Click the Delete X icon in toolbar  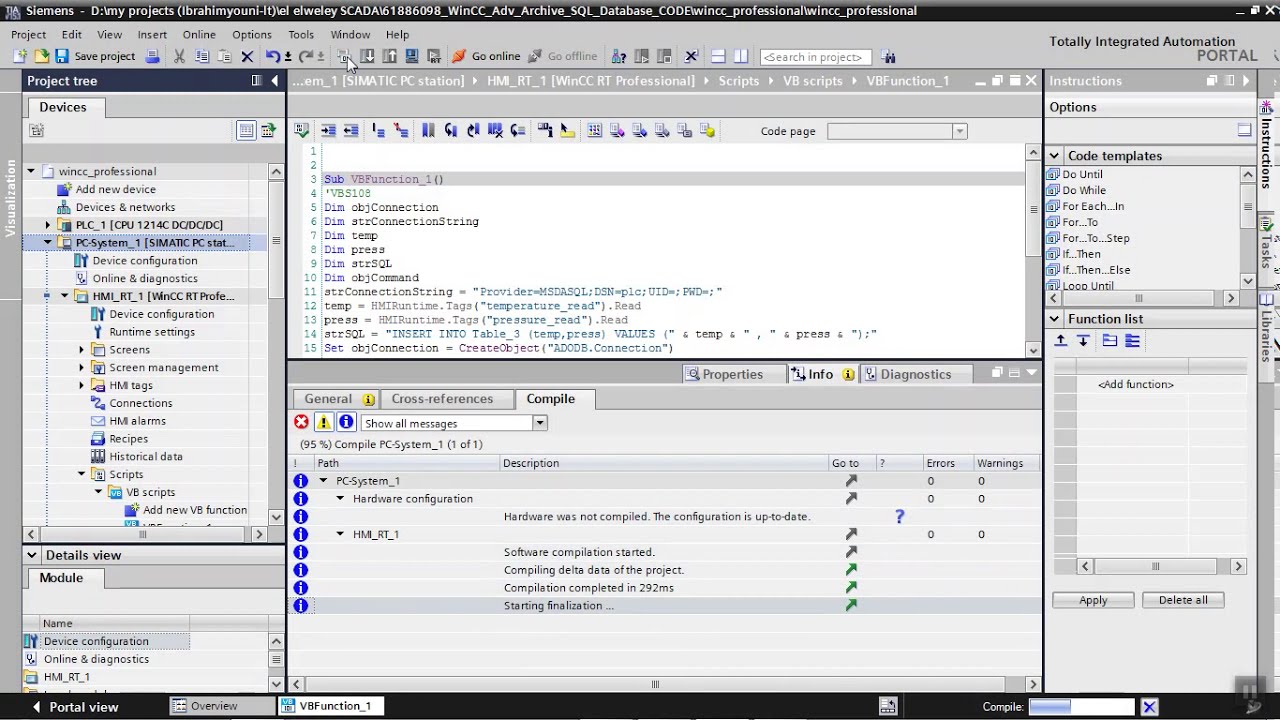click(247, 56)
